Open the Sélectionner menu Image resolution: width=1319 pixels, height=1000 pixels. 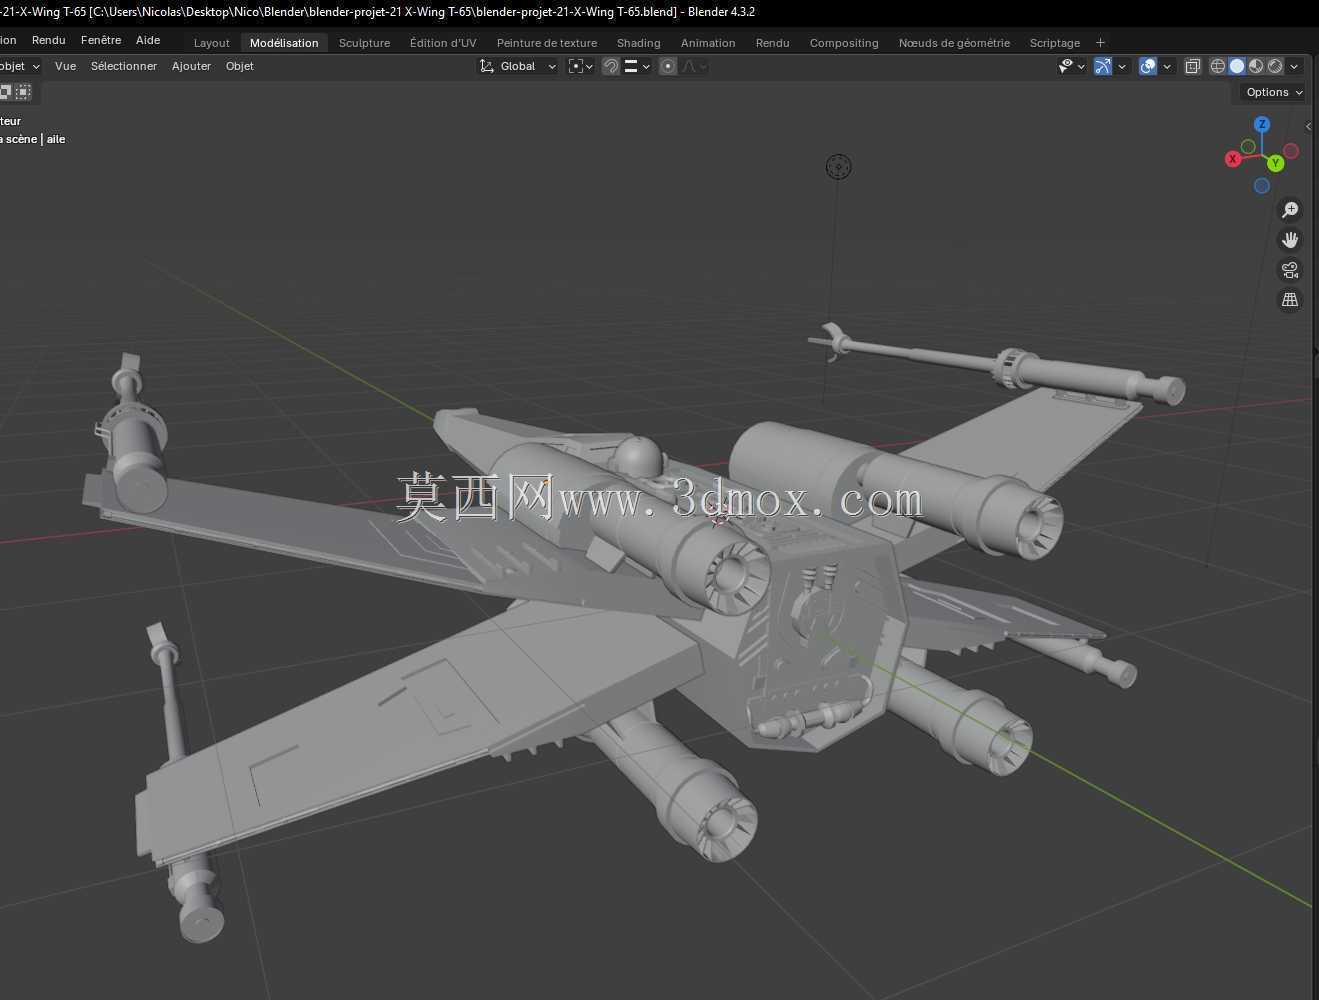(124, 66)
